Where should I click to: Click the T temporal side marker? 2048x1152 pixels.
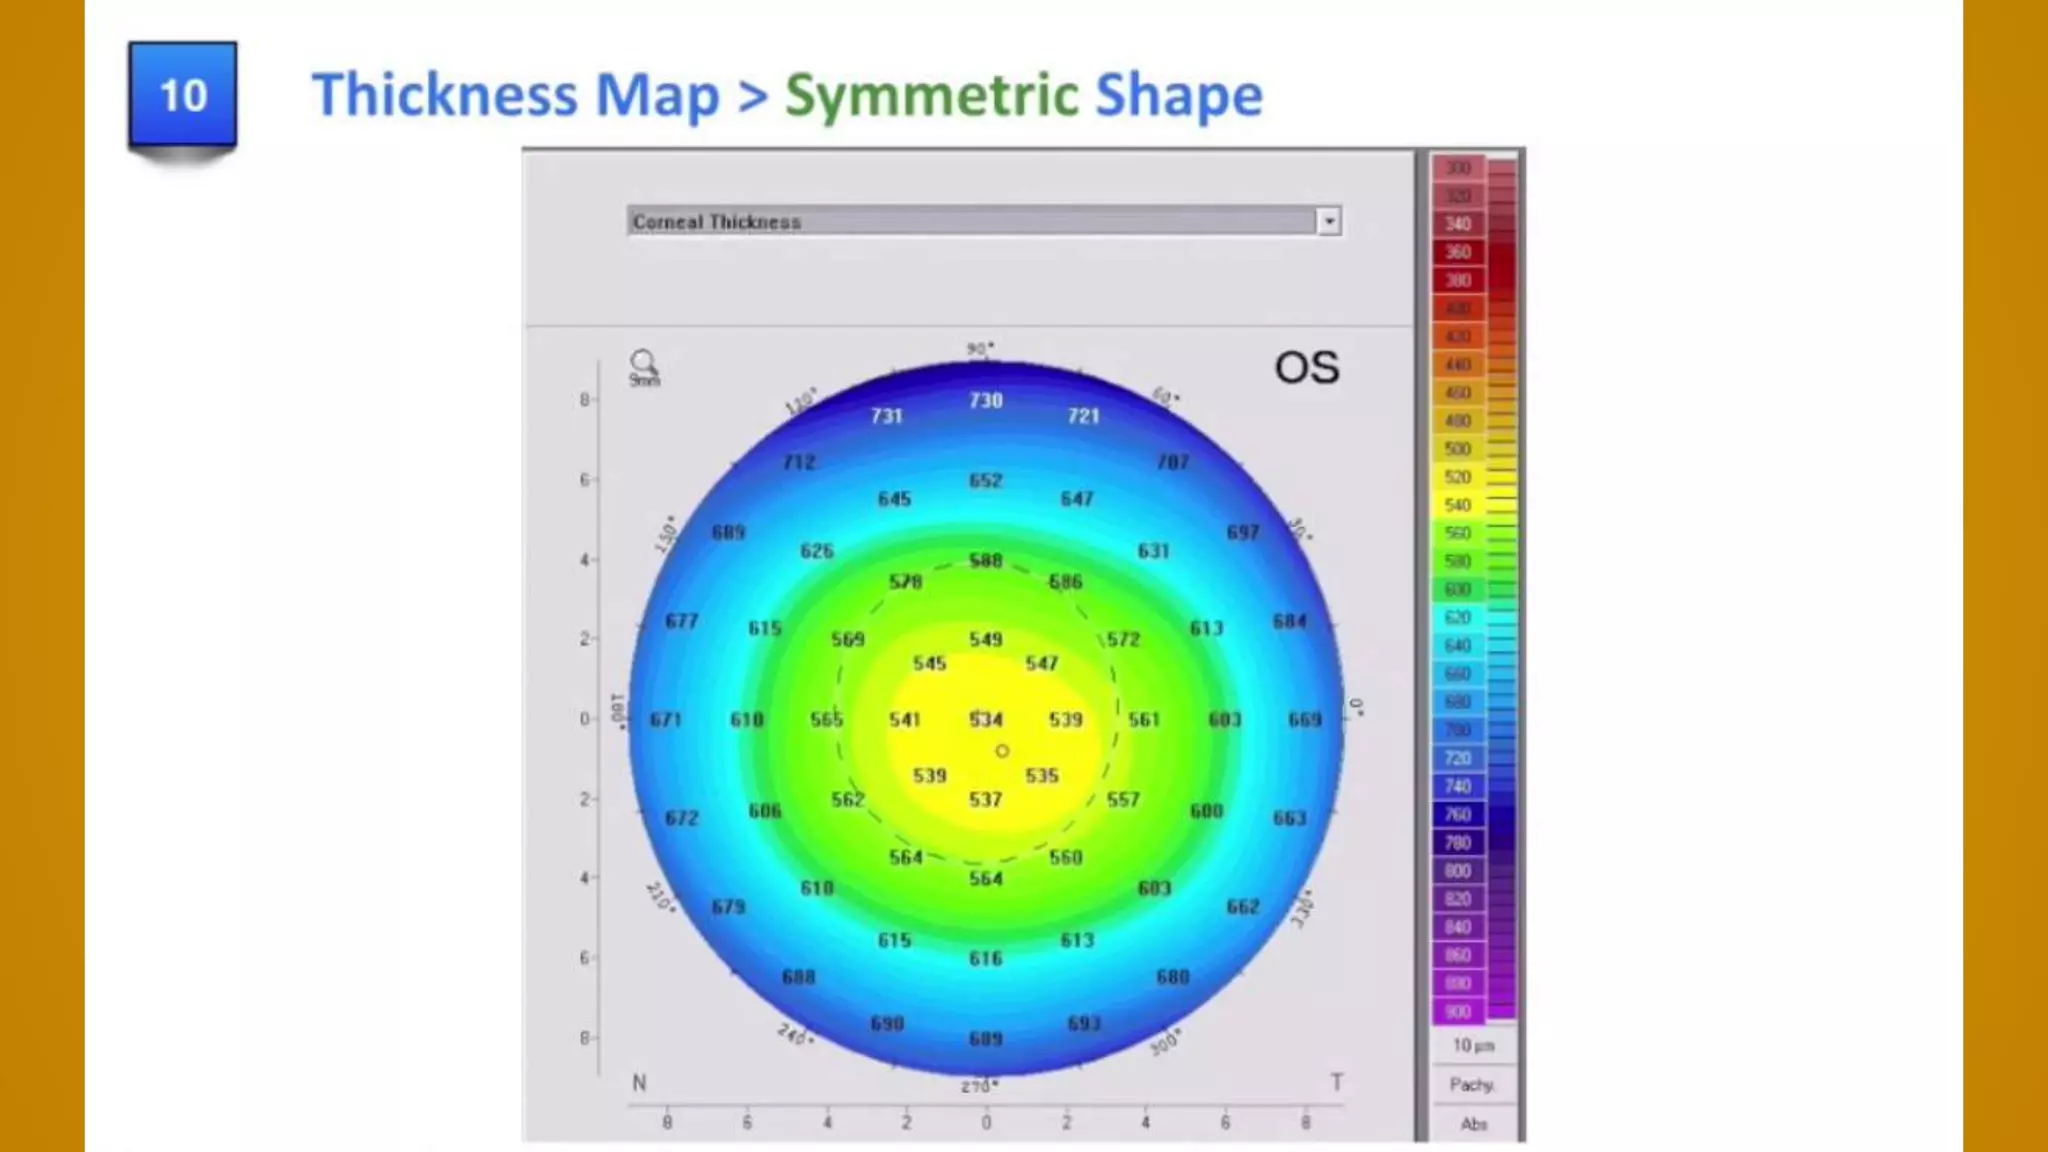(1336, 1082)
